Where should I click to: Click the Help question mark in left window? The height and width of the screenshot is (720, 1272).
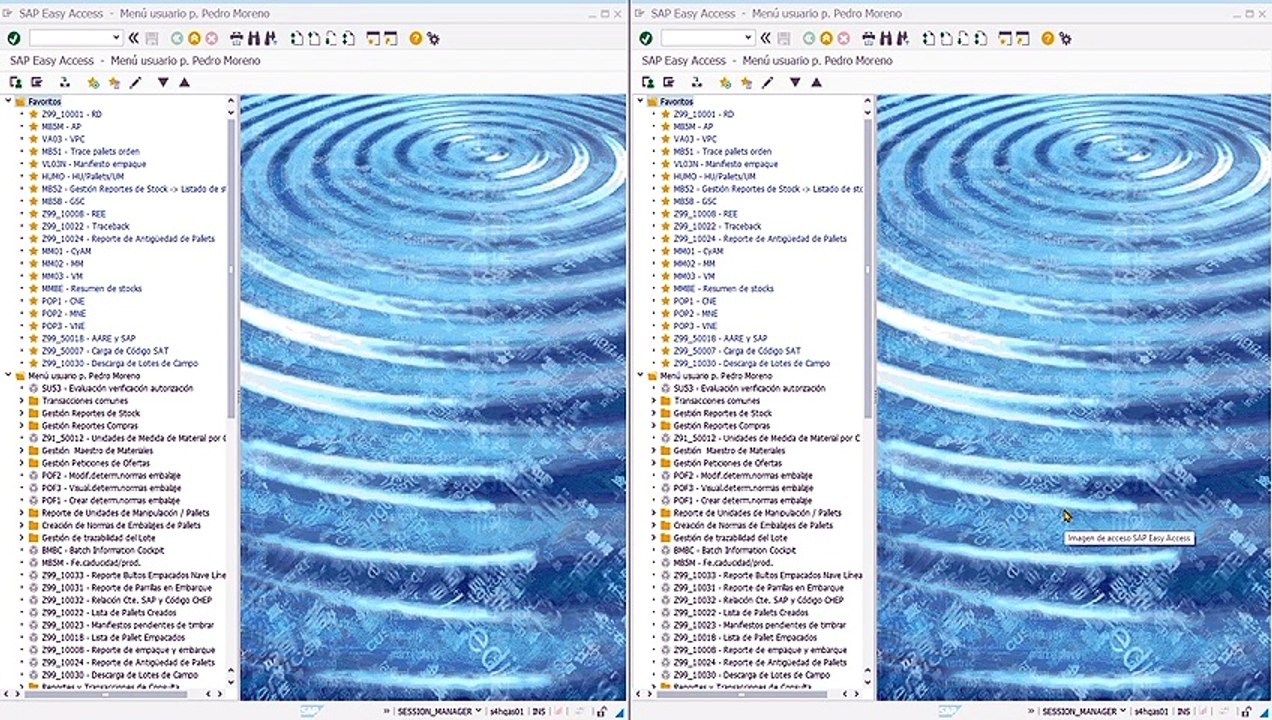[x=415, y=38]
